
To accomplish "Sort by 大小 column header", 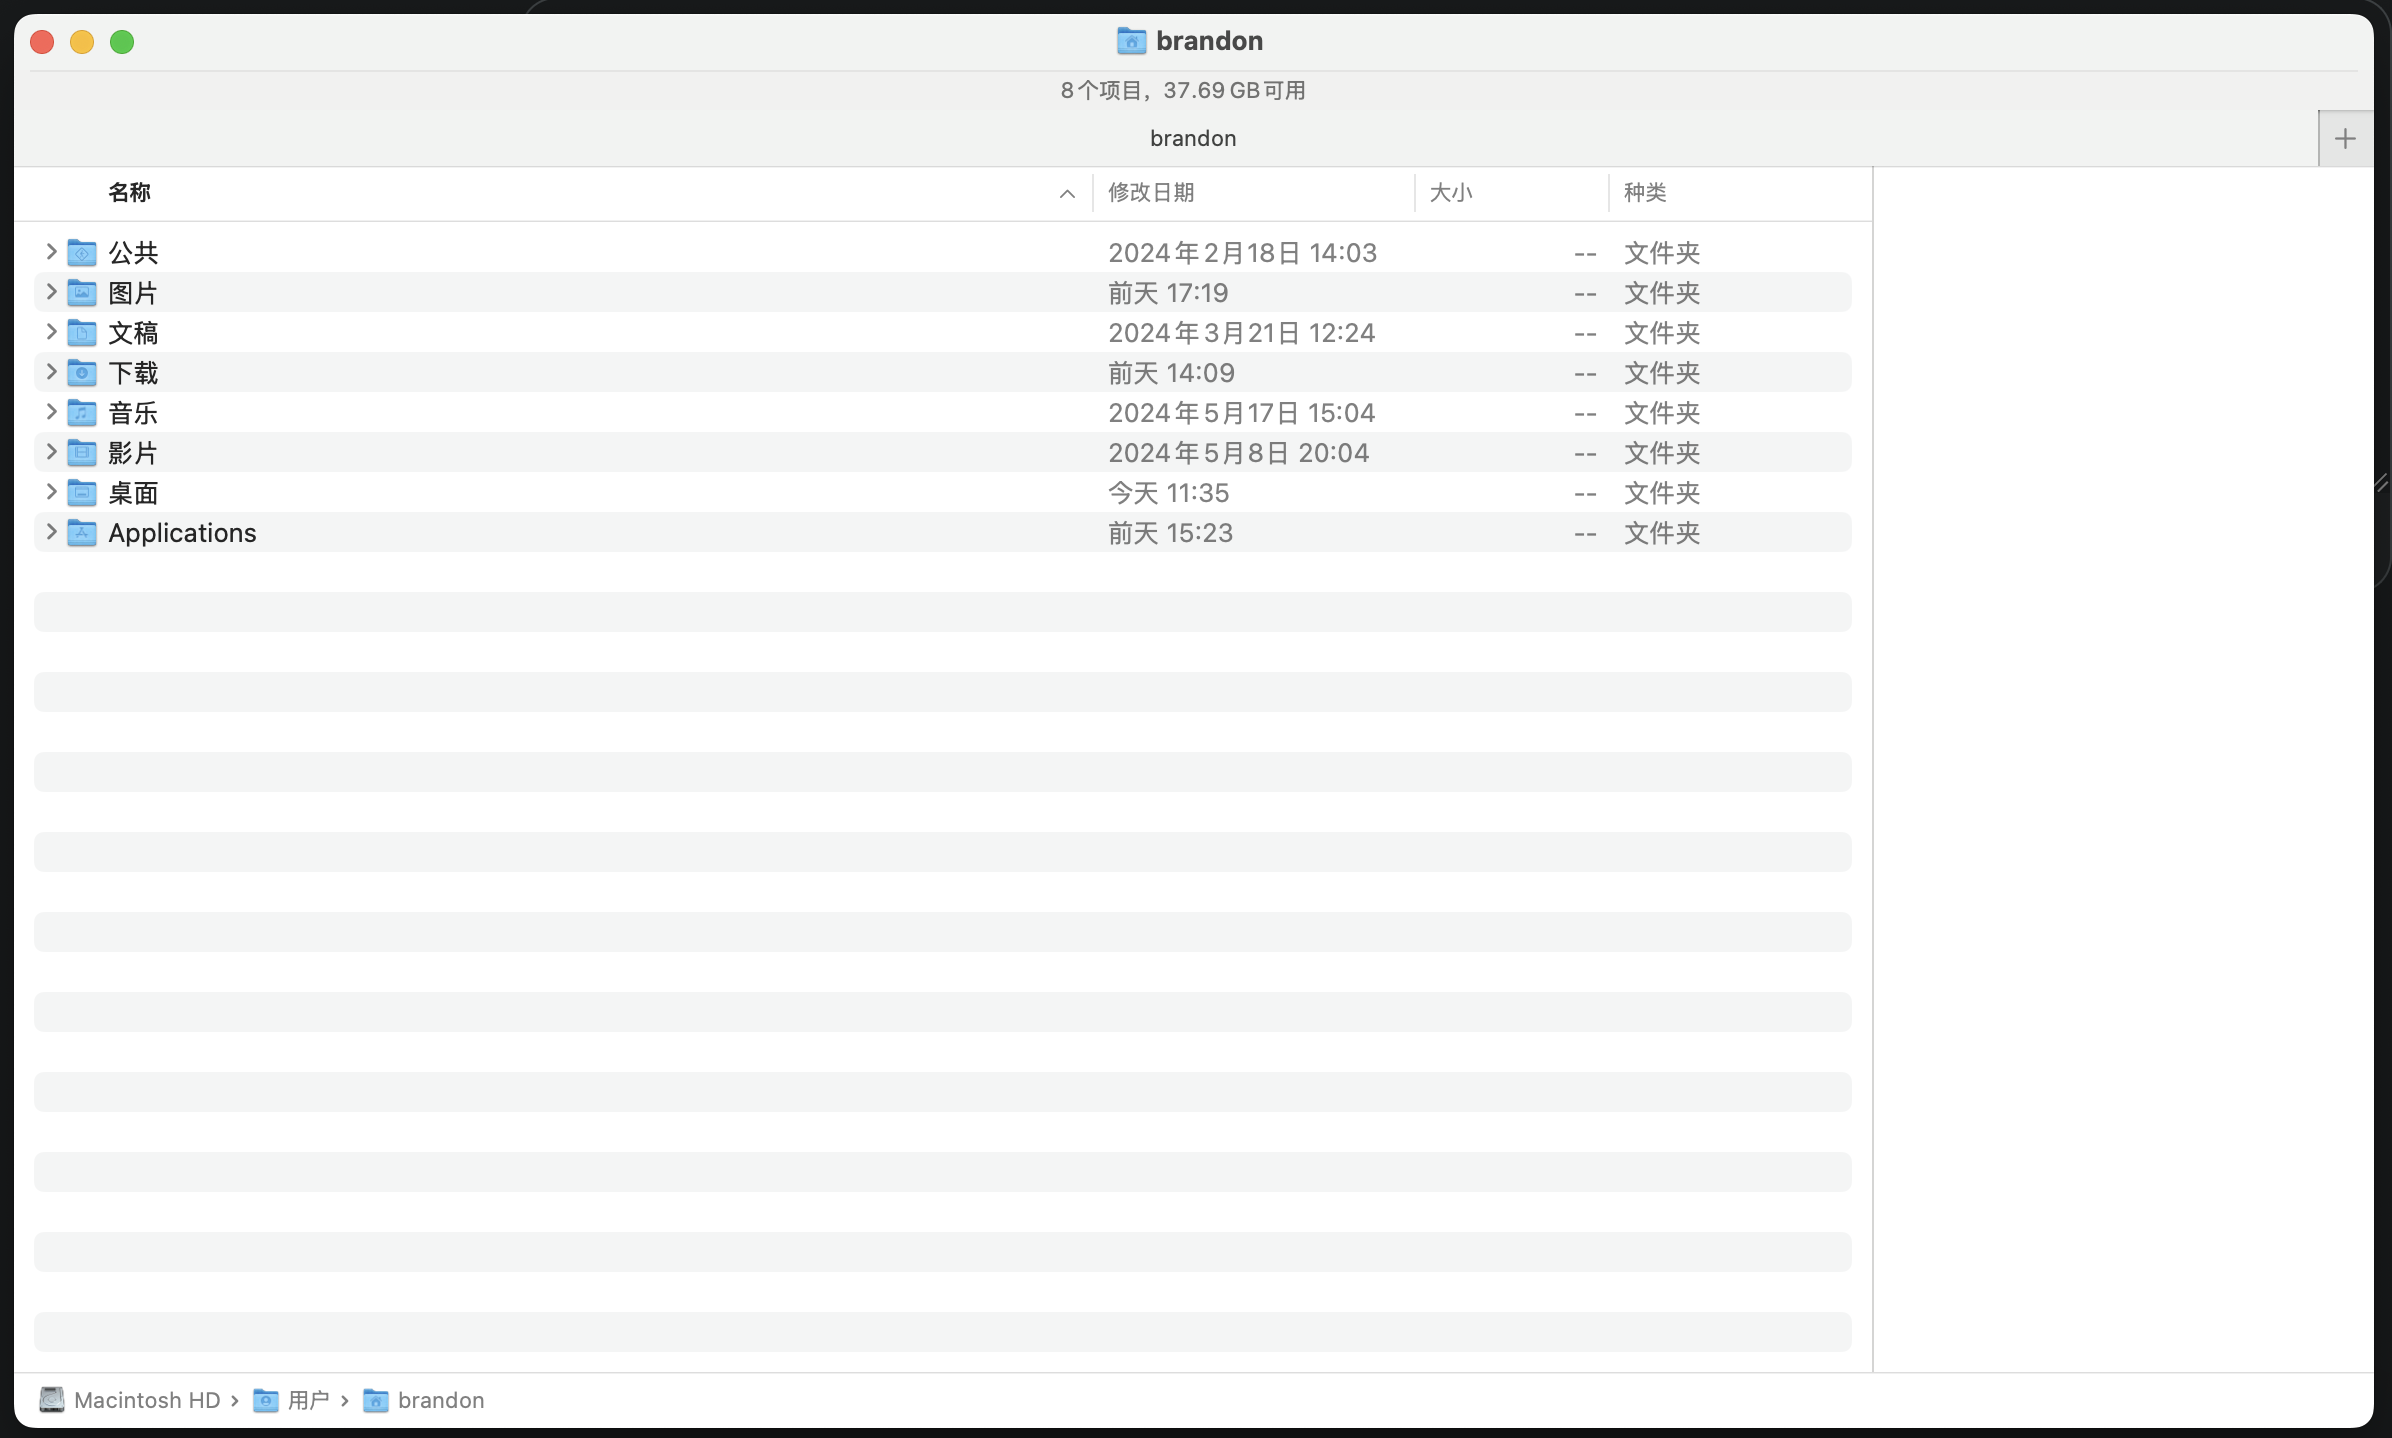I will pyautogui.click(x=1450, y=192).
